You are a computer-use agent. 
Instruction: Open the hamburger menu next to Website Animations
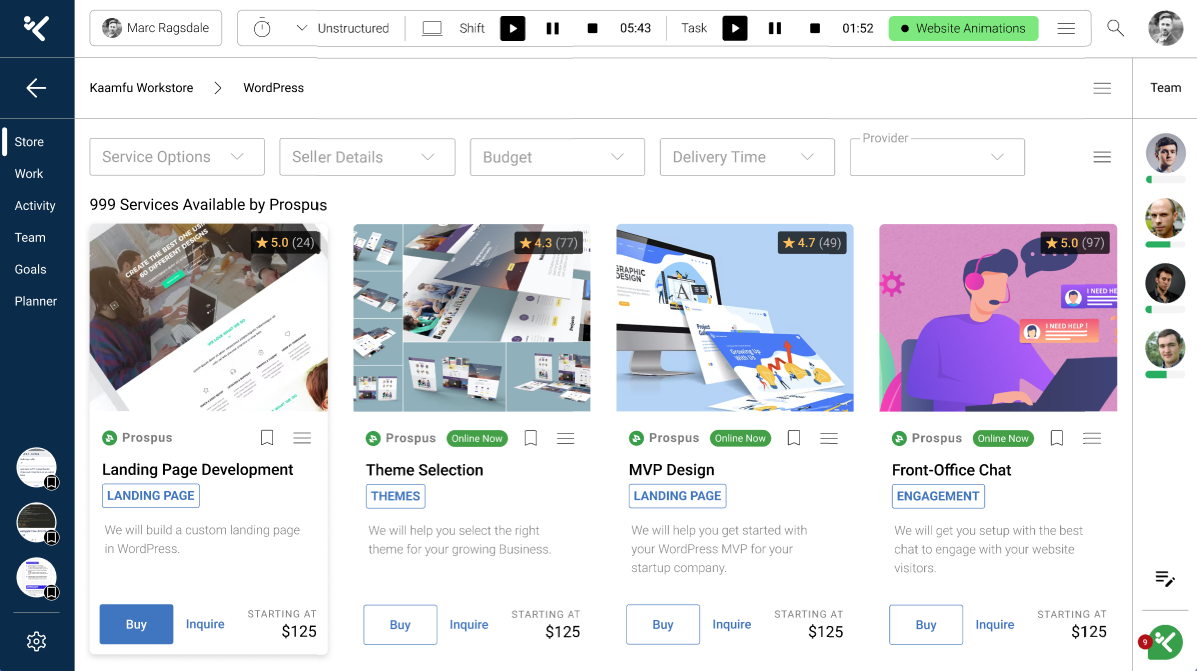pyautogui.click(x=1066, y=28)
